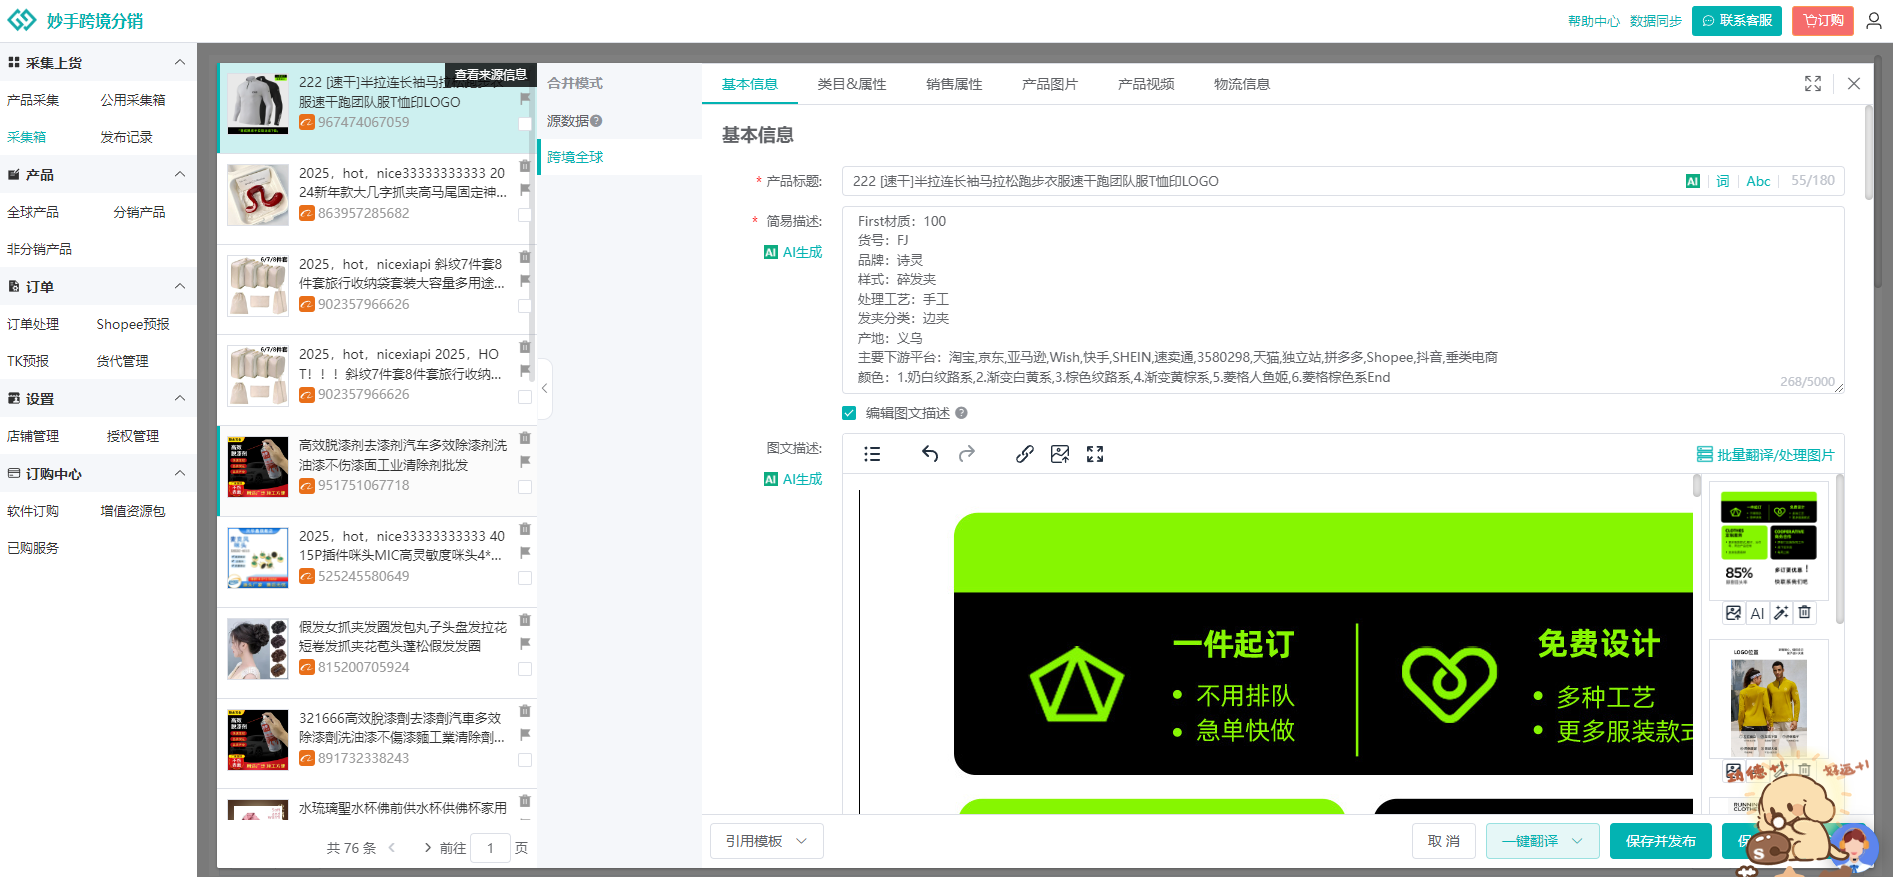Viewport: 1893px width, 877px height.
Task: Click the 词 keyword tool in the title field
Action: pyautogui.click(x=1723, y=181)
